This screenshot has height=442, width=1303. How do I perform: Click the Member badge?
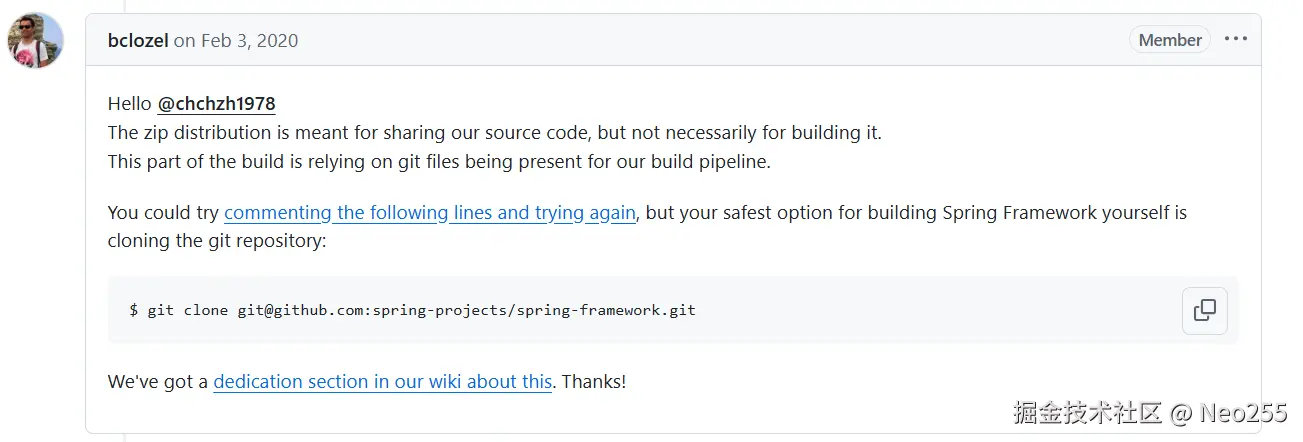1169,40
